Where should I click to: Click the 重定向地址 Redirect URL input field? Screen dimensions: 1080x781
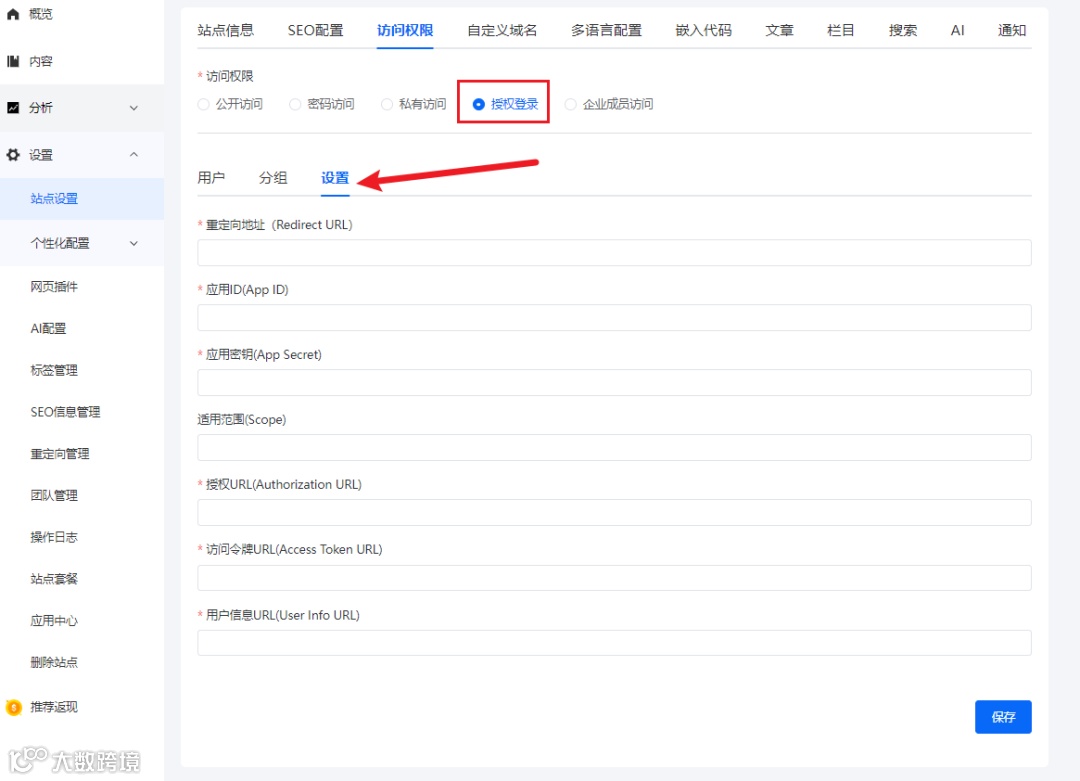614,252
